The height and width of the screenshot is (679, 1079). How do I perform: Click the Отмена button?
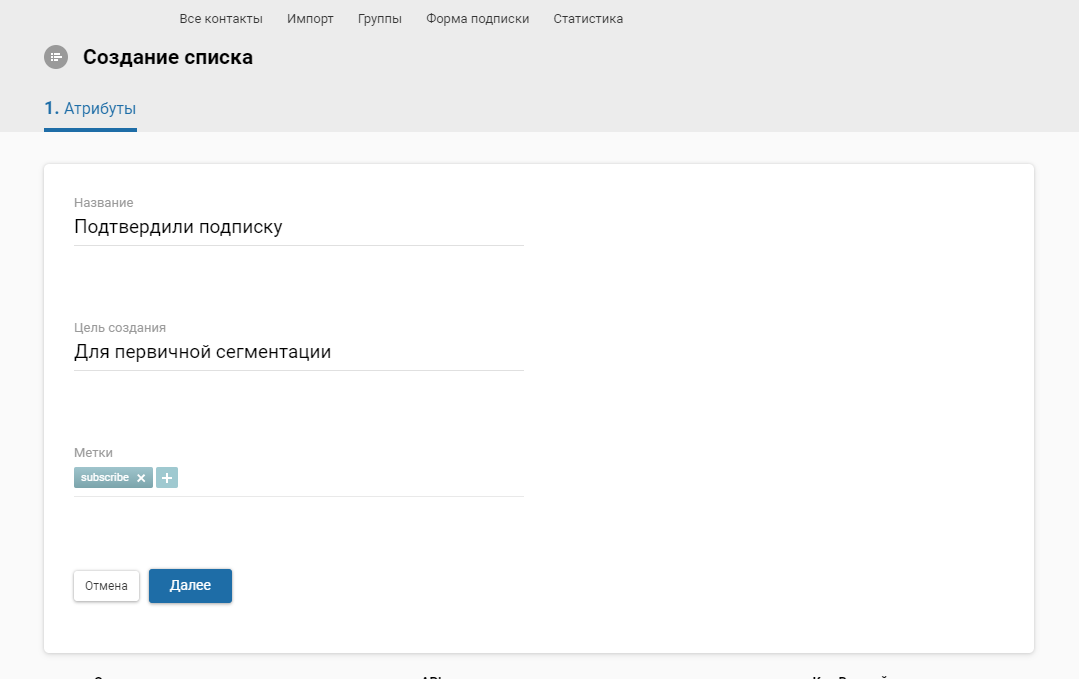coord(106,586)
